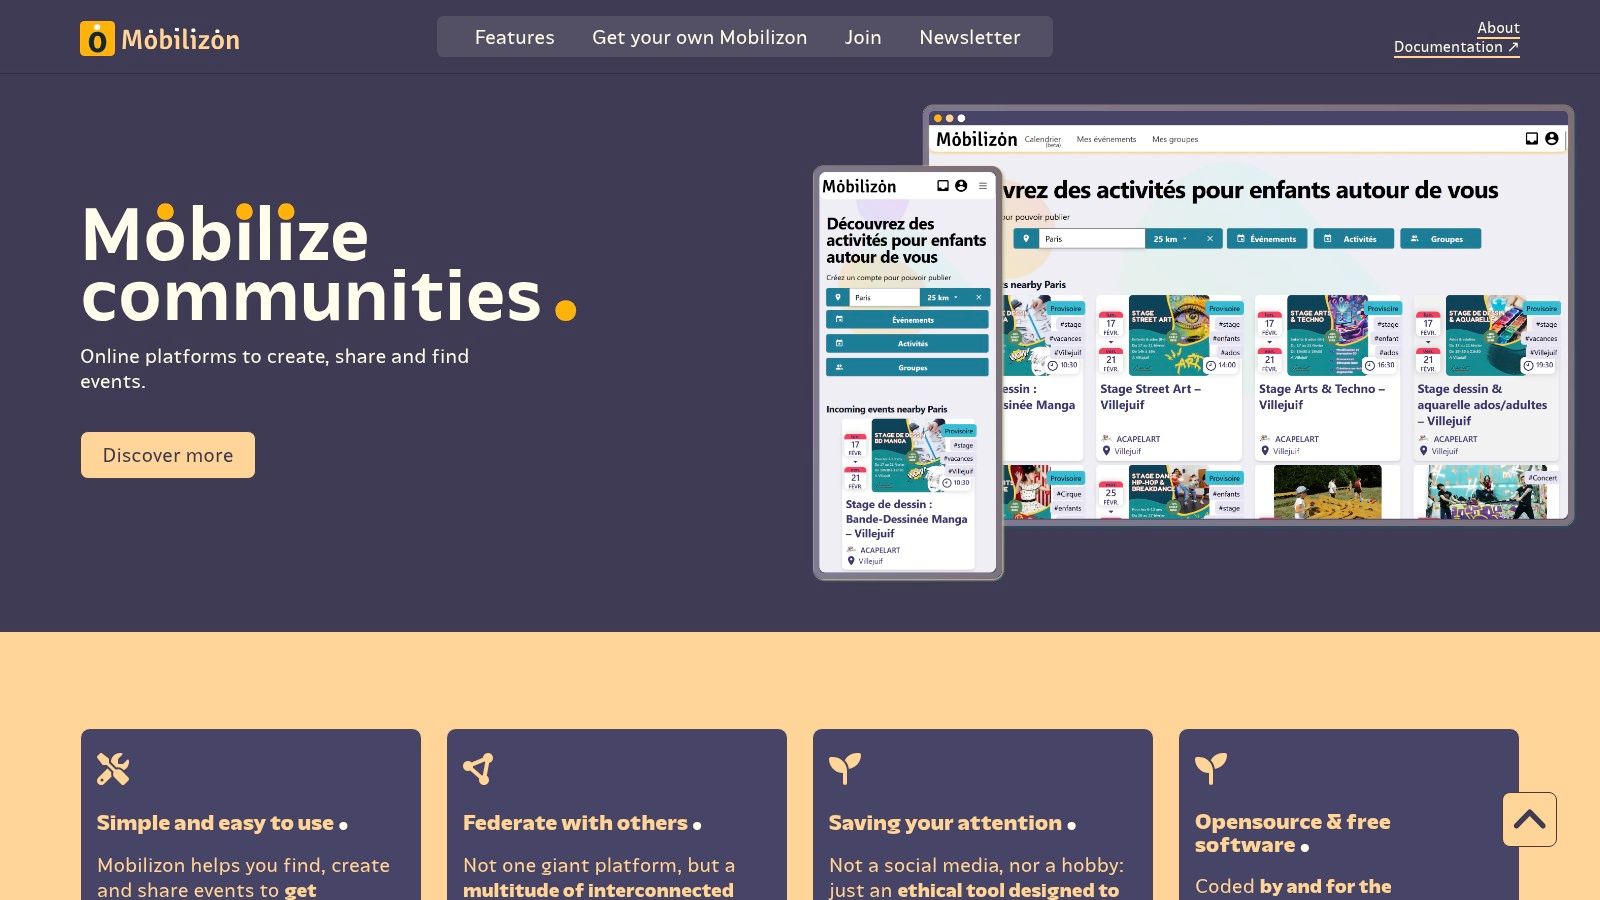Click the Simple and easy to use heading
Image resolution: width=1600 pixels, height=900 pixels.
215,823
